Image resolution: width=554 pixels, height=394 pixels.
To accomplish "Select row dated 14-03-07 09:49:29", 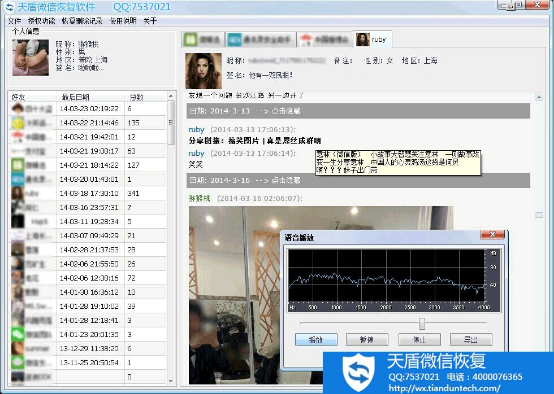I will (88, 236).
